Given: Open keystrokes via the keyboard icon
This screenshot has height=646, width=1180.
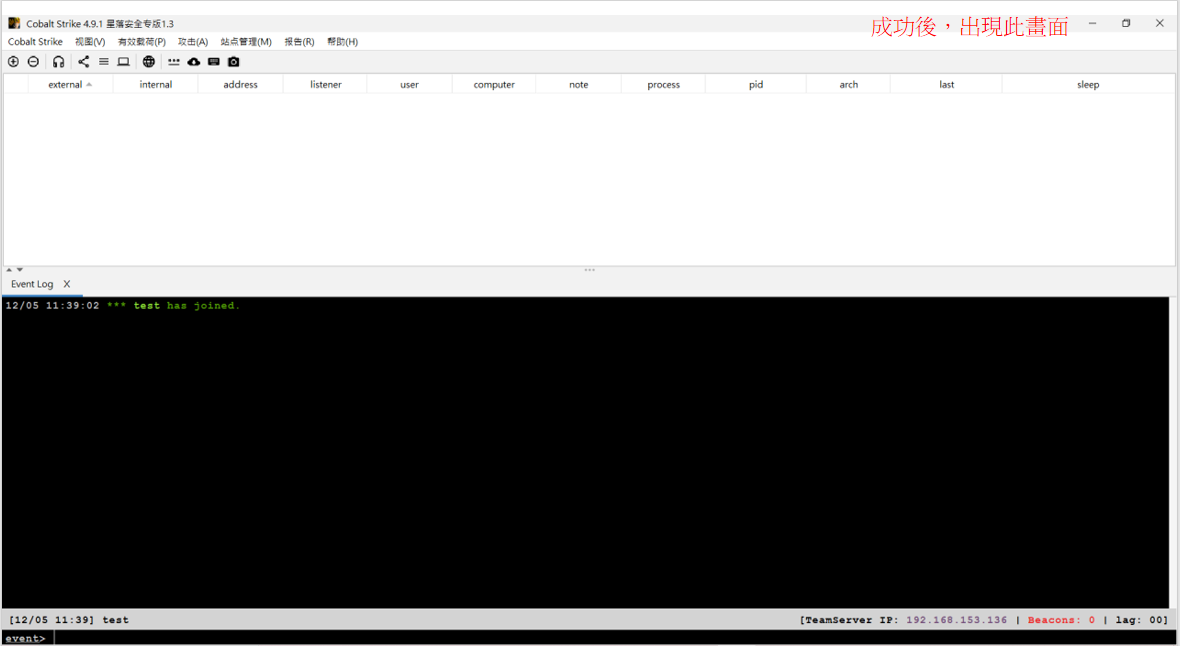Looking at the screenshot, I should (214, 62).
